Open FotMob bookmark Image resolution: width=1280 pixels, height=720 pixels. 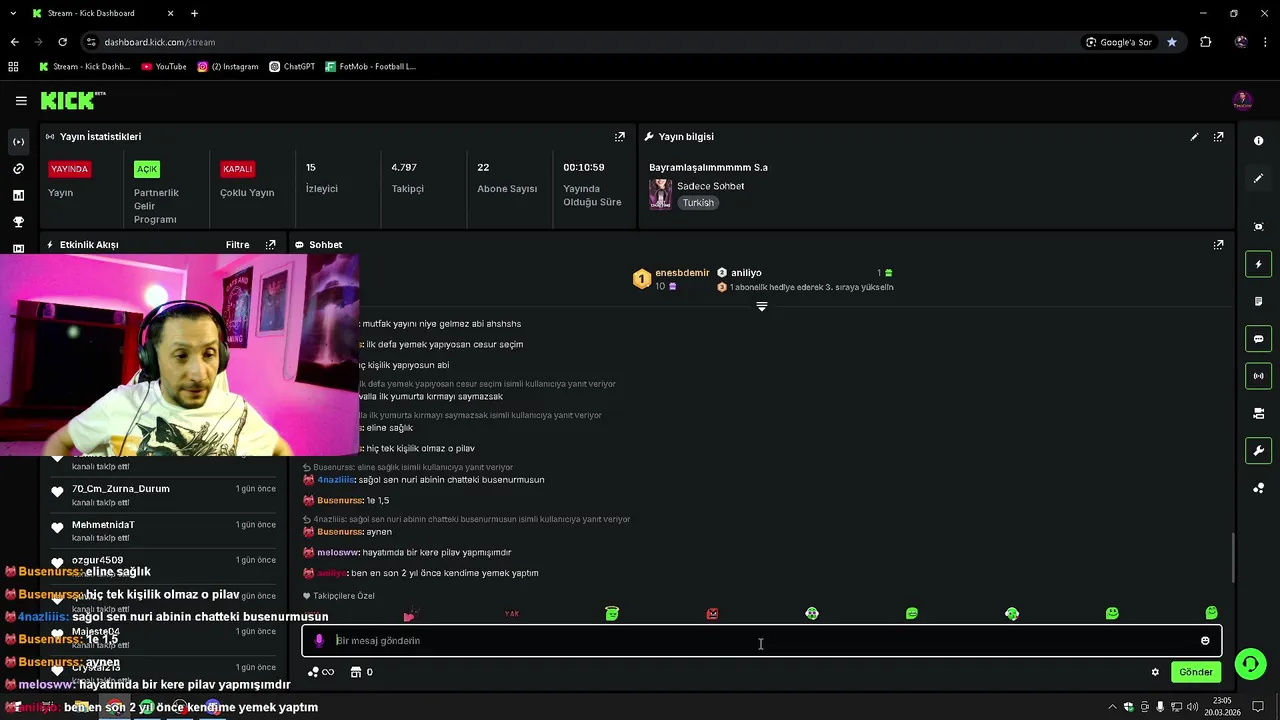tap(370, 67)
